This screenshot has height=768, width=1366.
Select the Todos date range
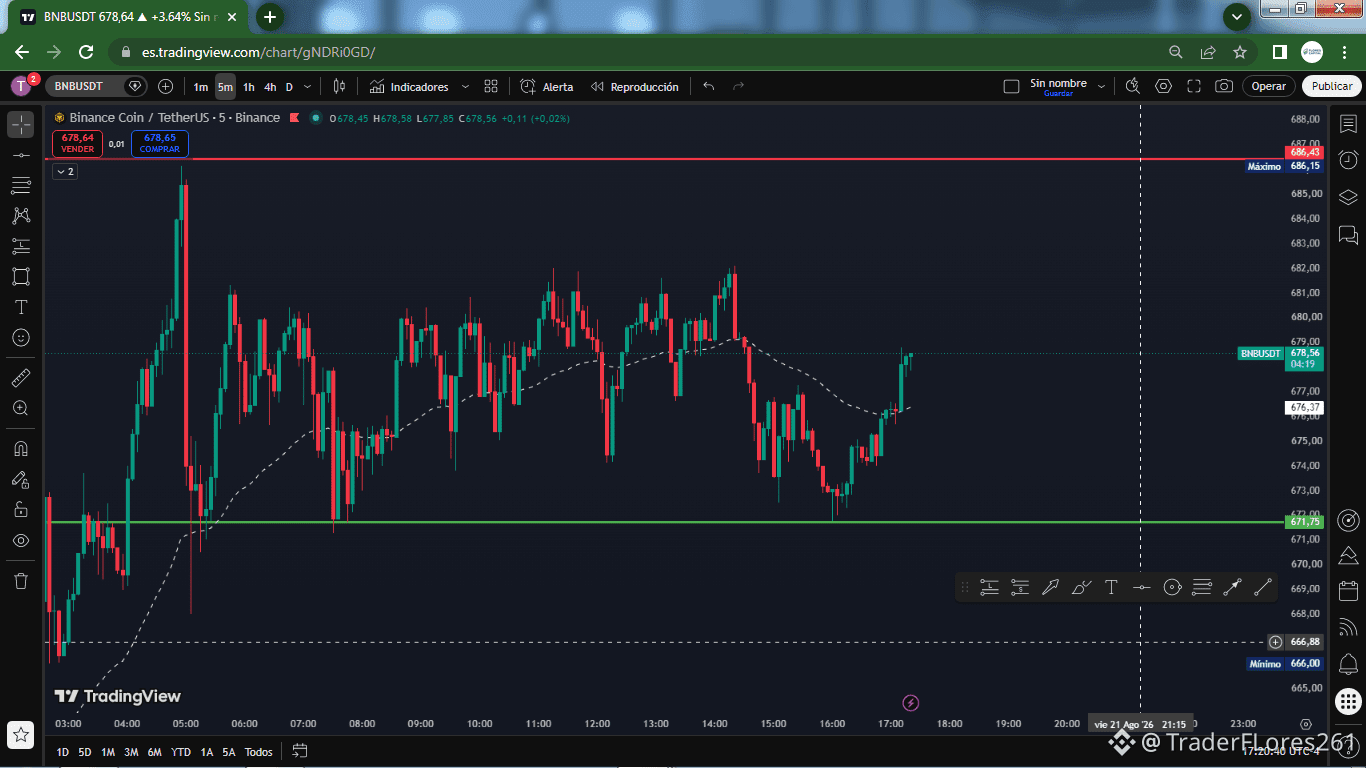click(258, 752)
